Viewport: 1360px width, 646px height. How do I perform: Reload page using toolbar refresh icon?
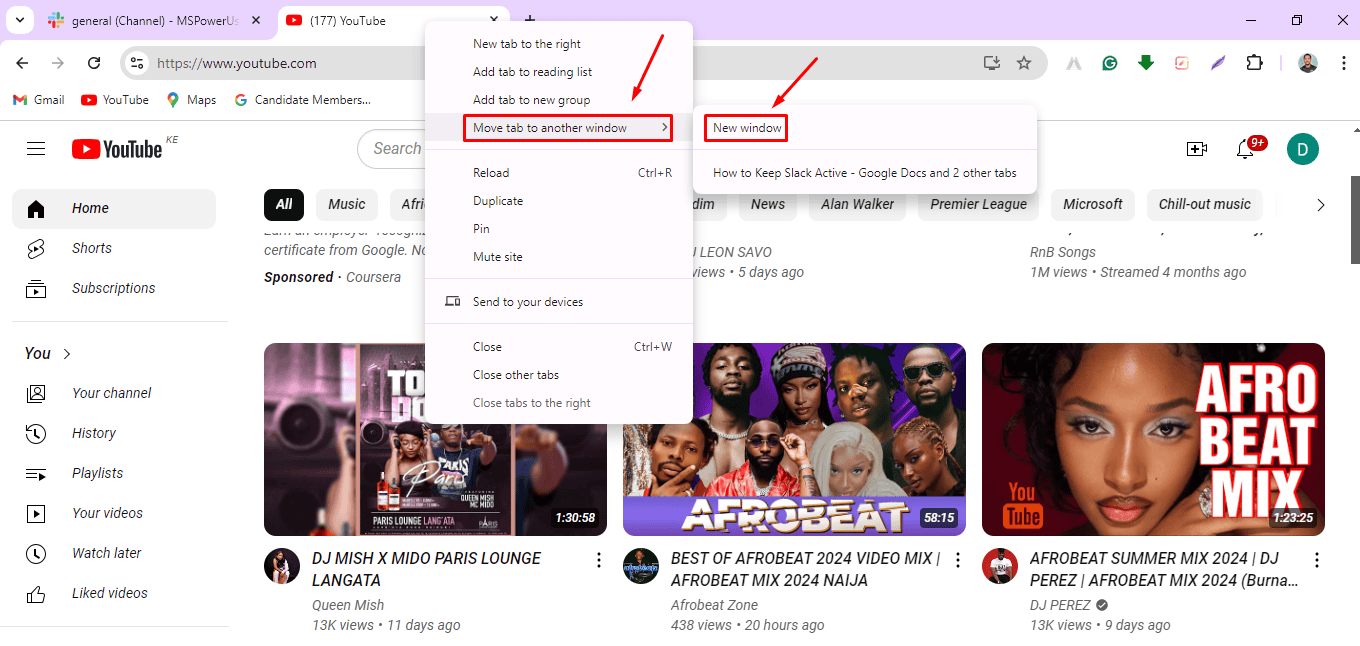(x=94, y=63)
